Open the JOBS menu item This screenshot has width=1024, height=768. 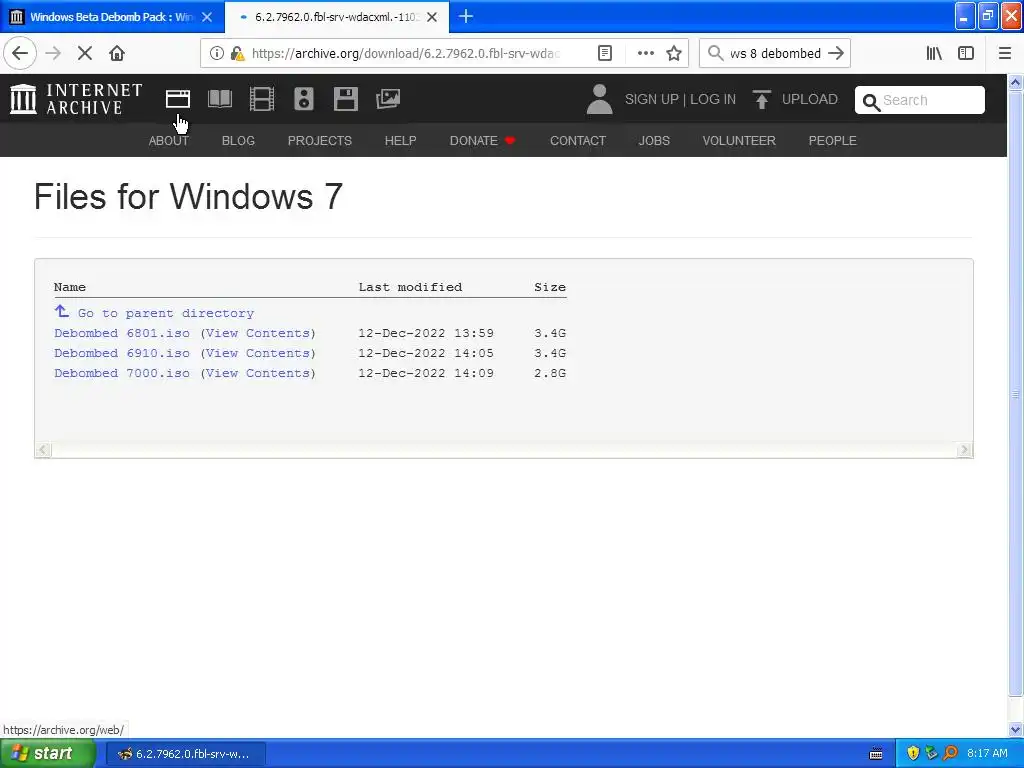(x=654, y=140)
